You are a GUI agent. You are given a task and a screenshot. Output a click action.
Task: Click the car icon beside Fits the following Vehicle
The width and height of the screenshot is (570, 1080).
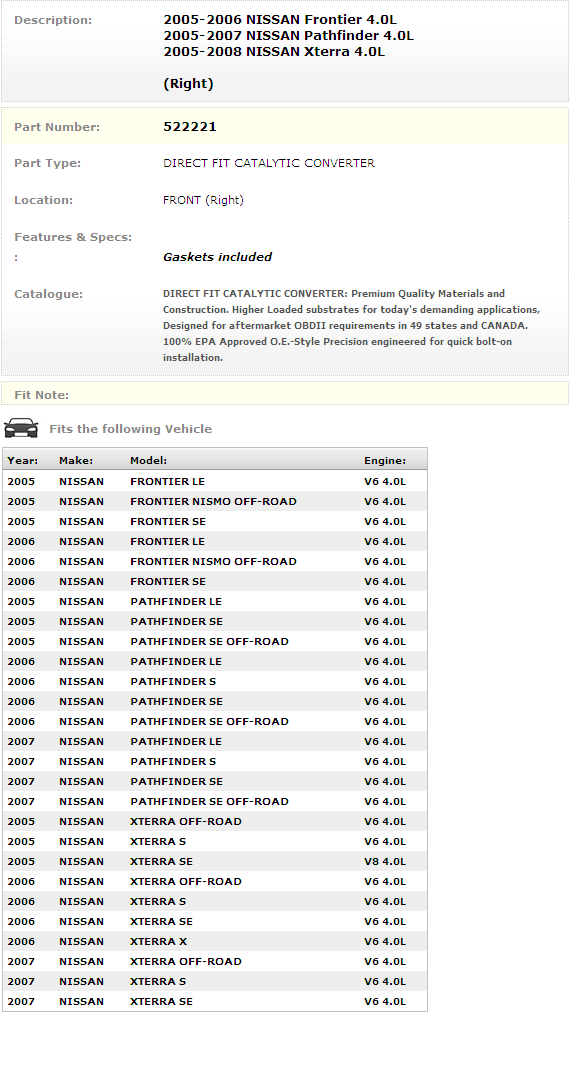(21, 428)
